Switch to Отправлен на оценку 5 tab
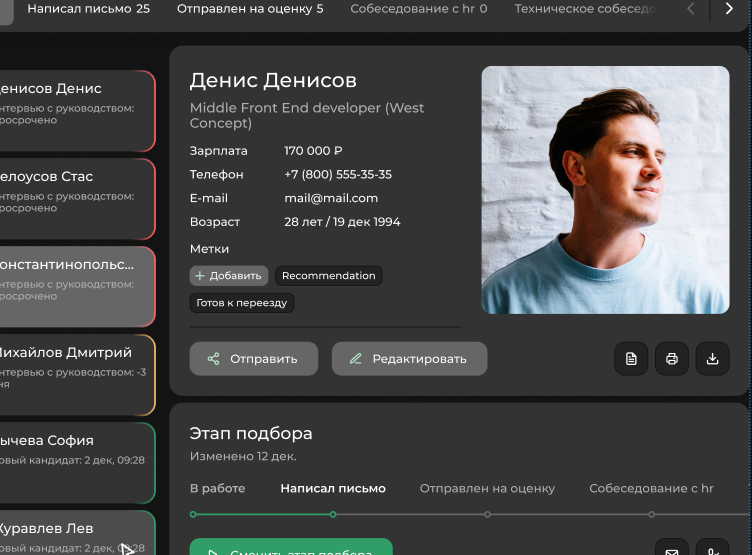752x555 pixels. 250,9
